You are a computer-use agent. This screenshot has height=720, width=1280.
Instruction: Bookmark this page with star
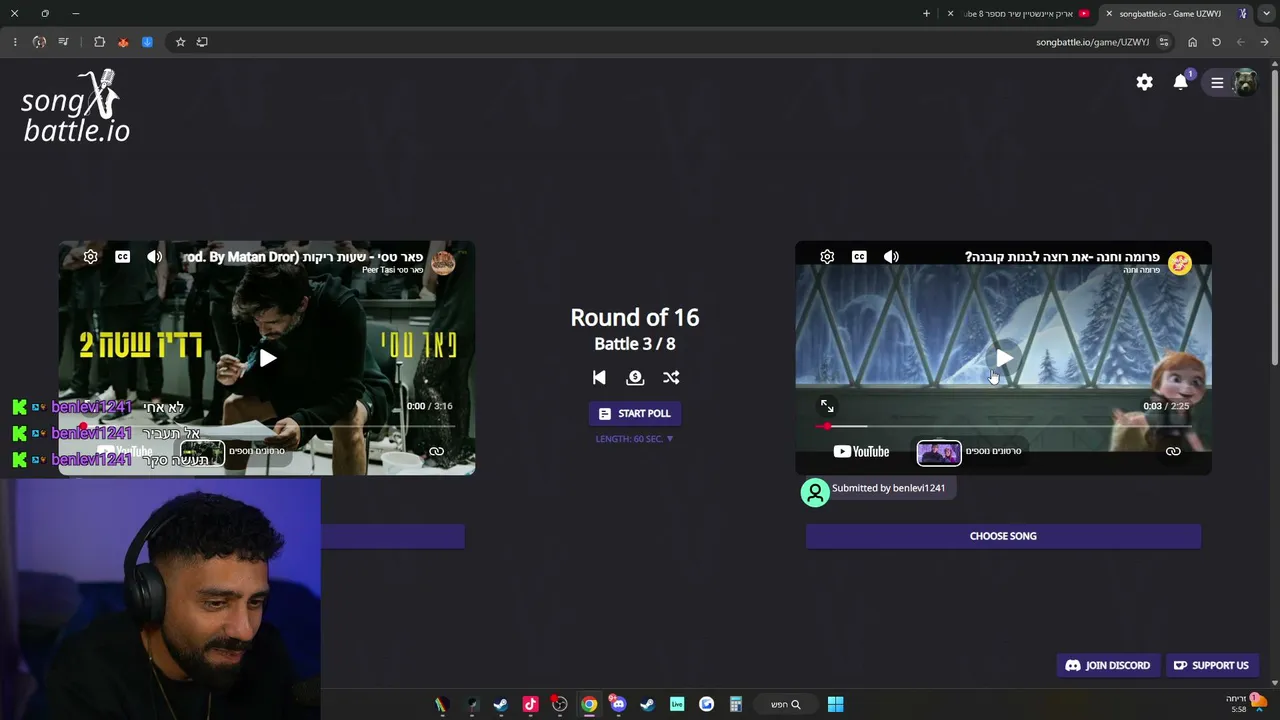[180, 42]
